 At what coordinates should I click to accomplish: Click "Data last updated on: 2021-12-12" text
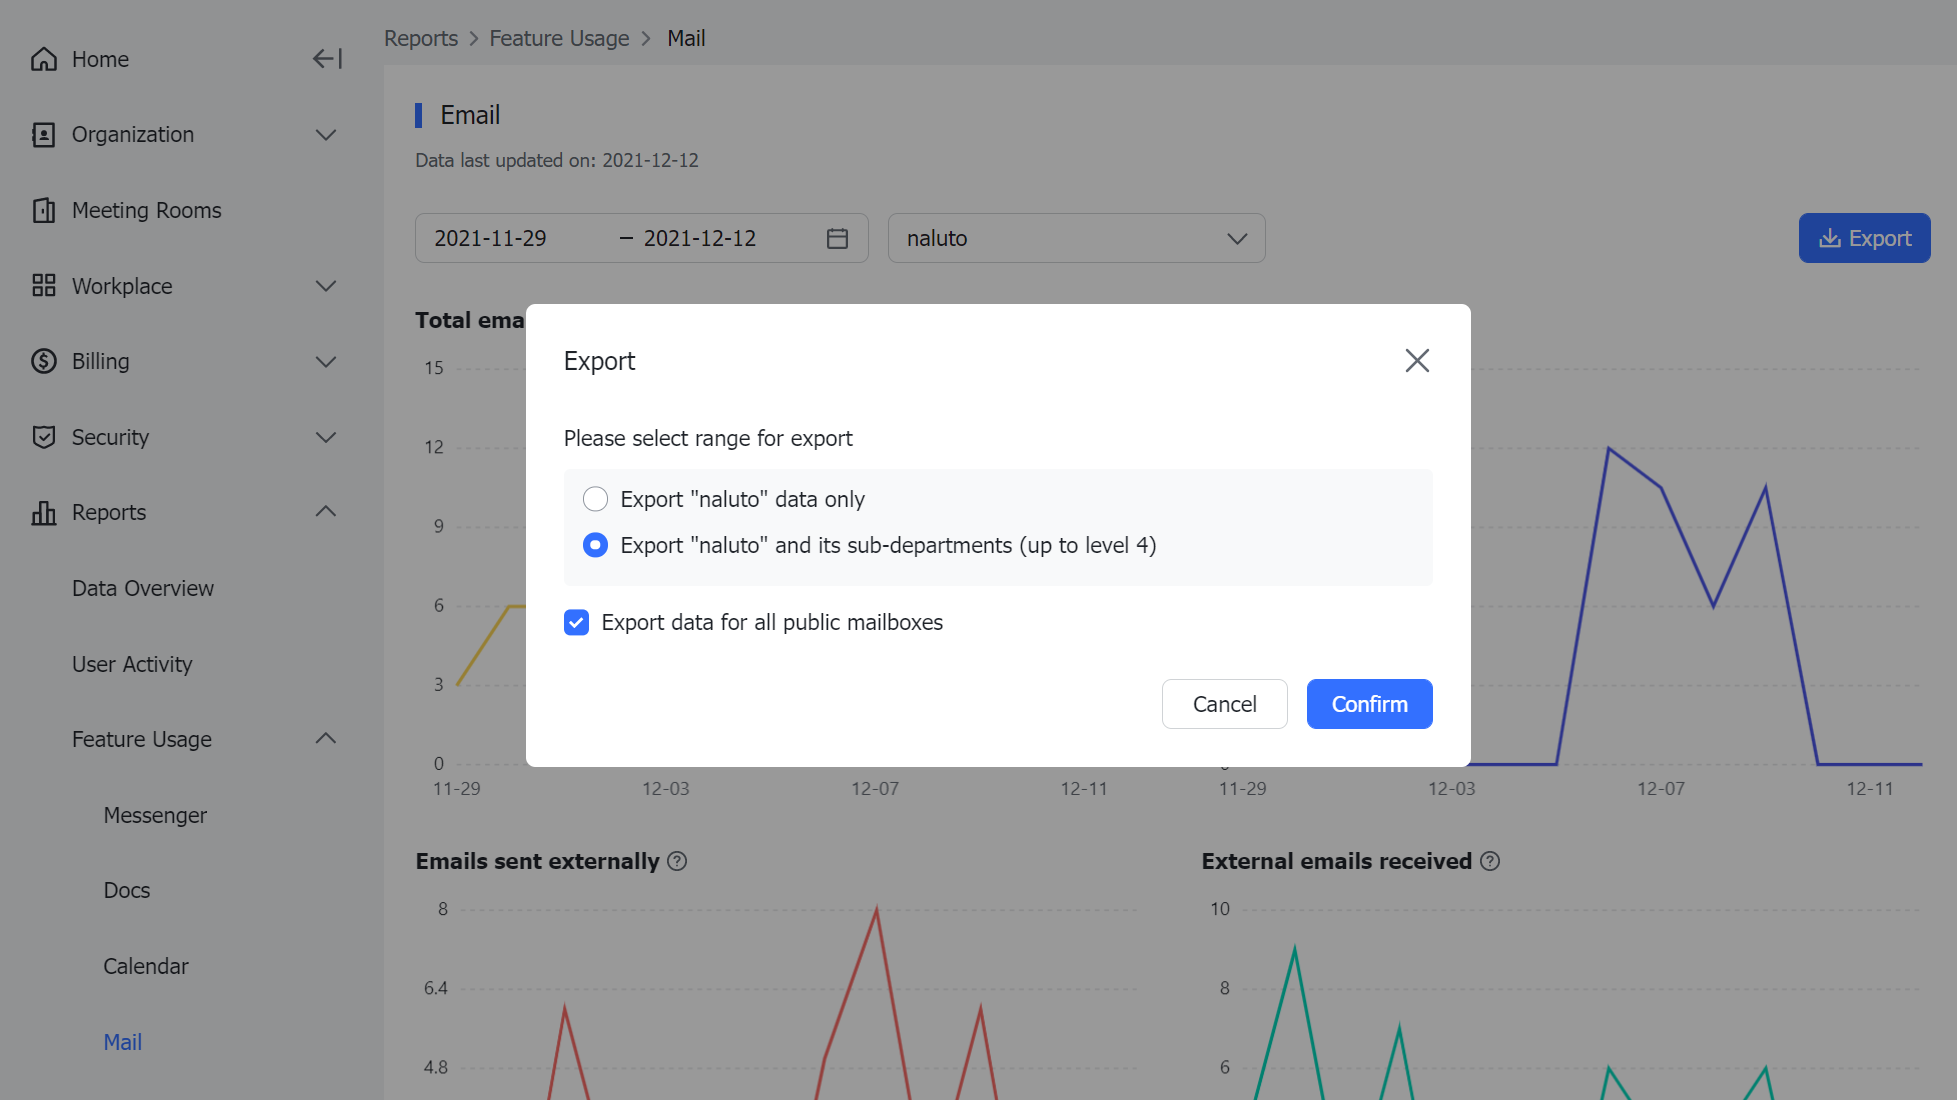pos(557,160)
